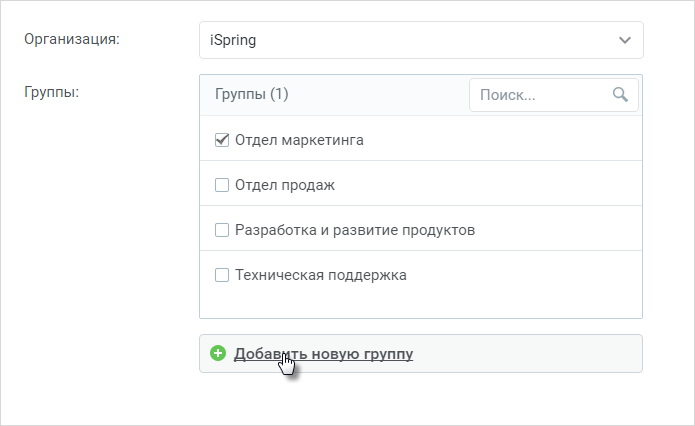Open the iSpring organization combo box
Image resolution: width=695 pixels, height=426 pixels.
[x=421, y=40]
